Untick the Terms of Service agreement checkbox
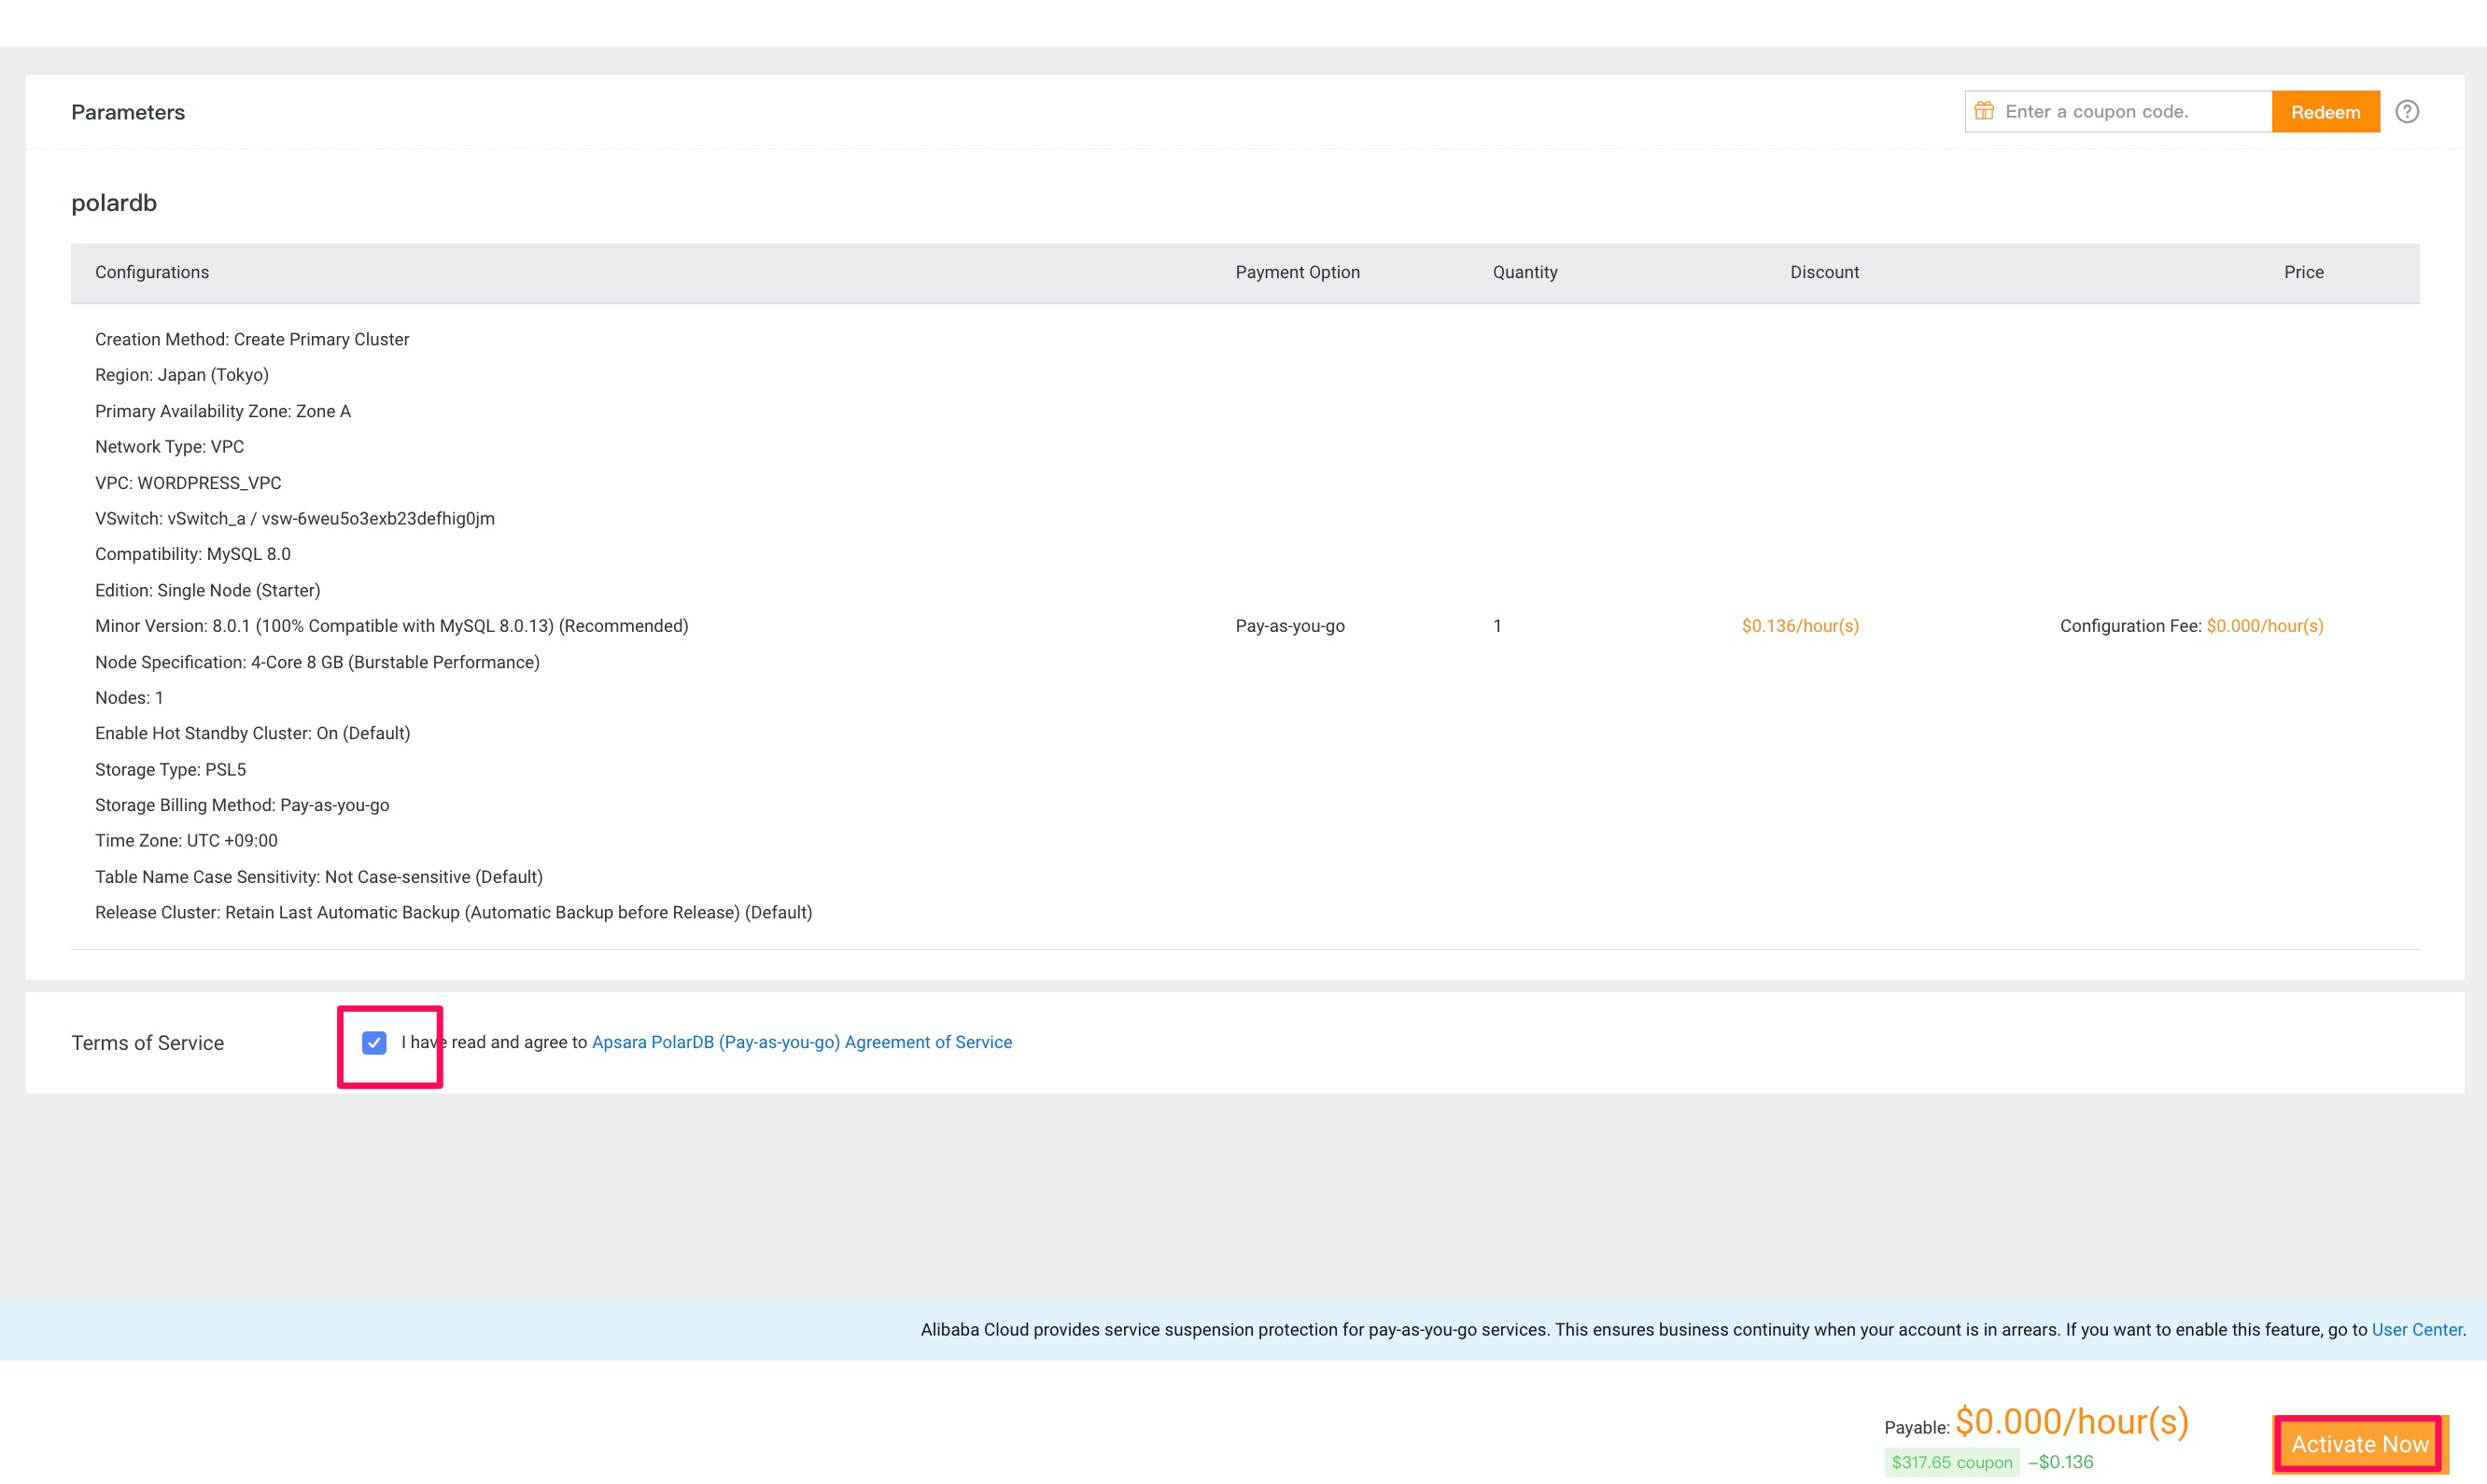This screenshot has width=2487, height=1484. (374, 1043)
